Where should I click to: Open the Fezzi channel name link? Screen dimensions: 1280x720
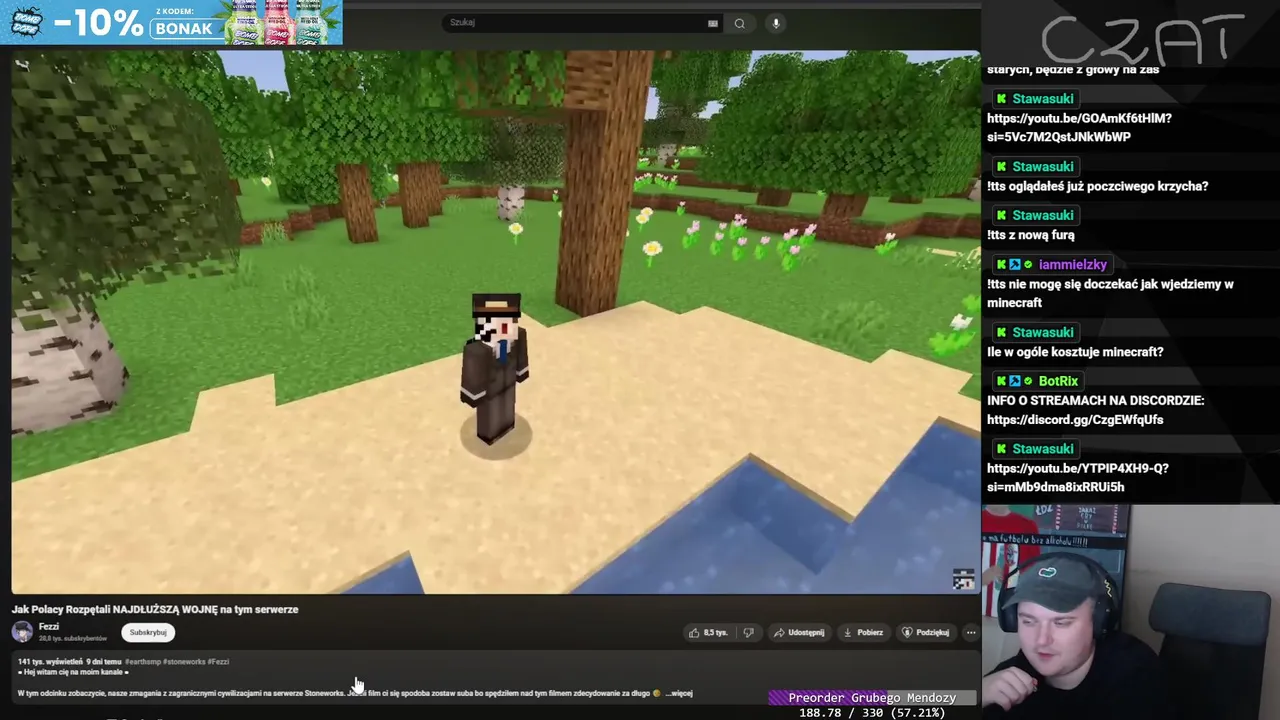[48, 627]
